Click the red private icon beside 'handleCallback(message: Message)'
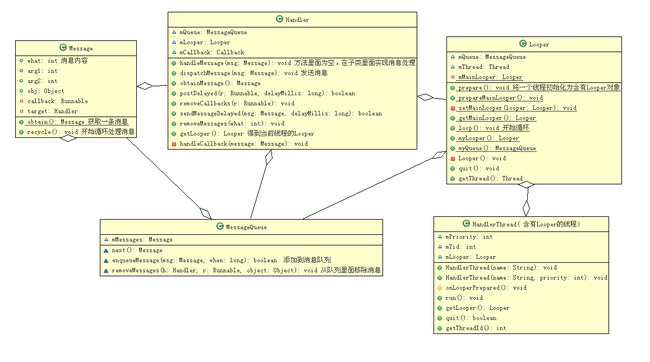This screenshot has width=650, height=362. point(174,144)
